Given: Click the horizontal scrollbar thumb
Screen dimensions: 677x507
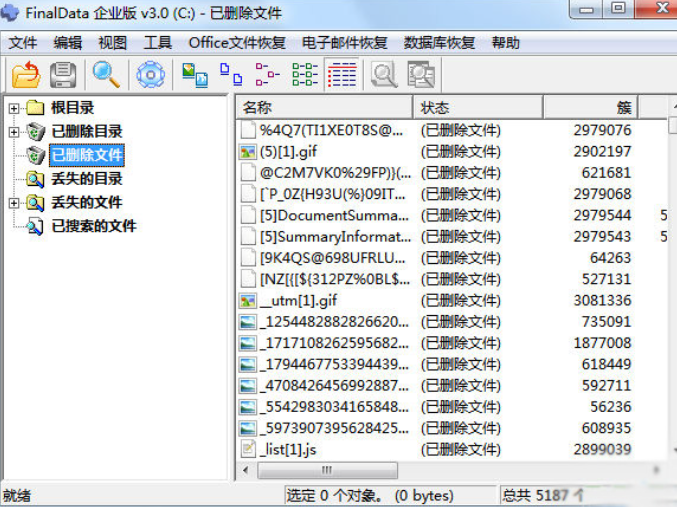Looking at the screenshot, I should [327, 470].
